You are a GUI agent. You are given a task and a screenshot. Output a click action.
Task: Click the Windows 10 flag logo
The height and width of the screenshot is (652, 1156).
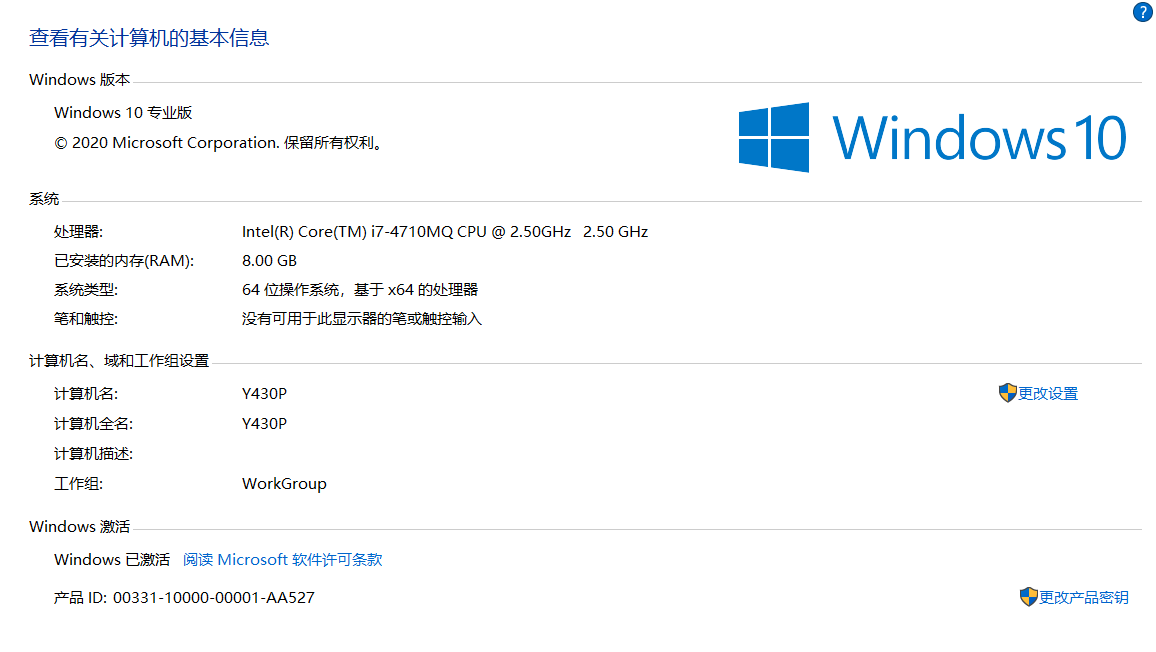773,137
